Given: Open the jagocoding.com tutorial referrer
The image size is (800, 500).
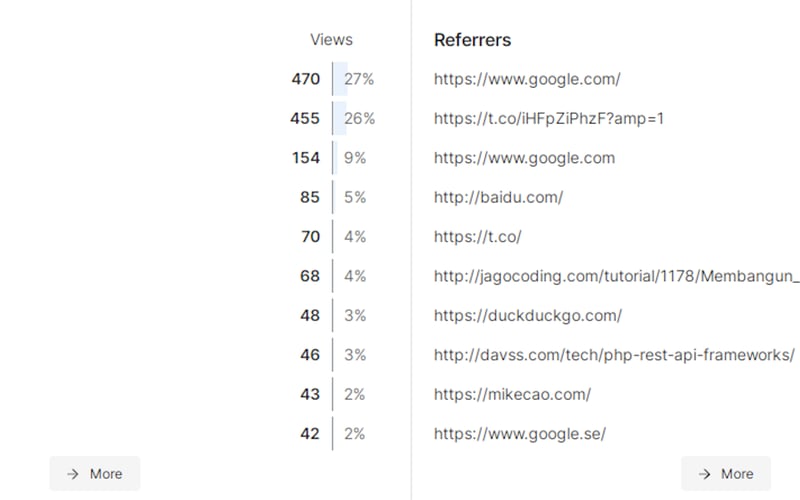Looking at the screenshot, I should [616, 276].
